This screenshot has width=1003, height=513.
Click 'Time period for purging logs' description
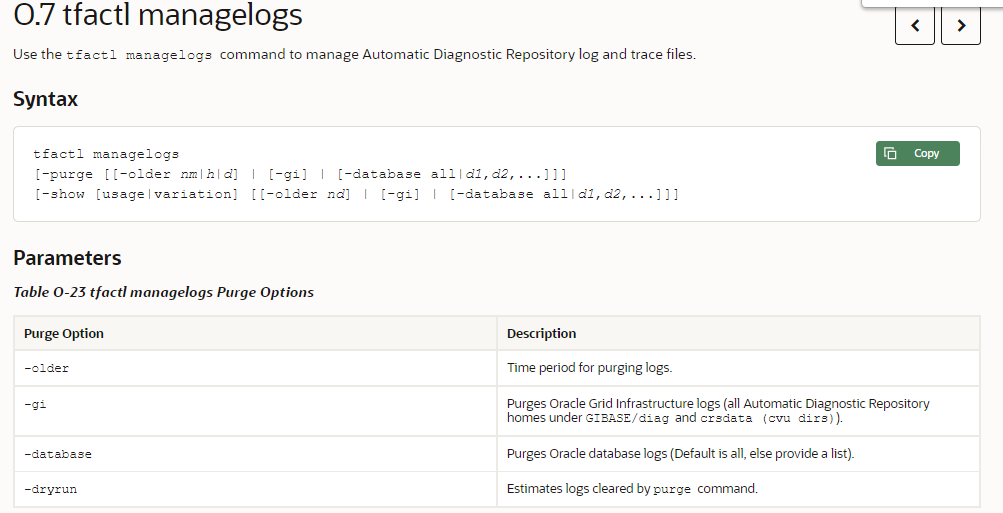pyautogui.click(x=589, y=368)
